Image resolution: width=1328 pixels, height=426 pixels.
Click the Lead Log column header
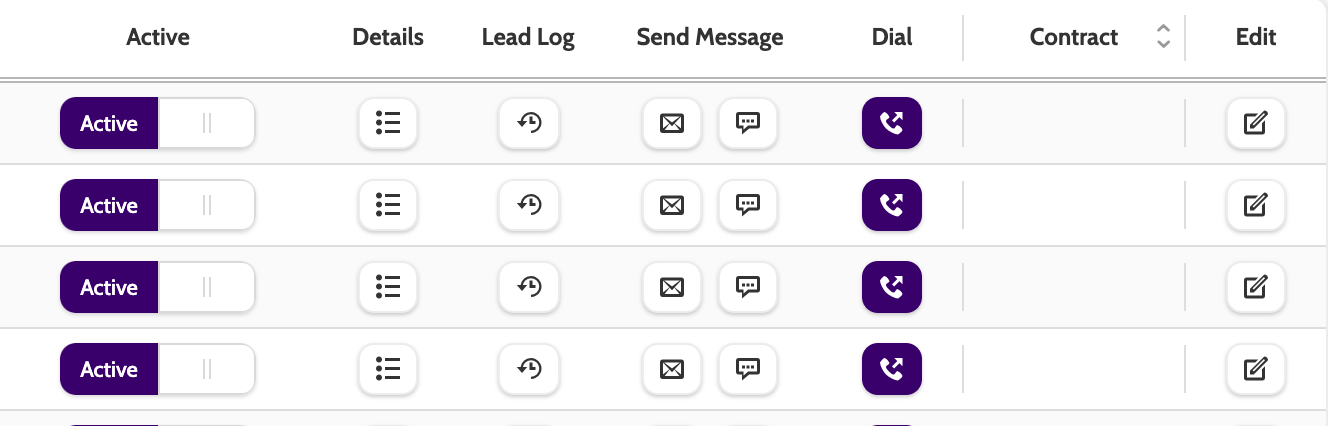[528, 38]
